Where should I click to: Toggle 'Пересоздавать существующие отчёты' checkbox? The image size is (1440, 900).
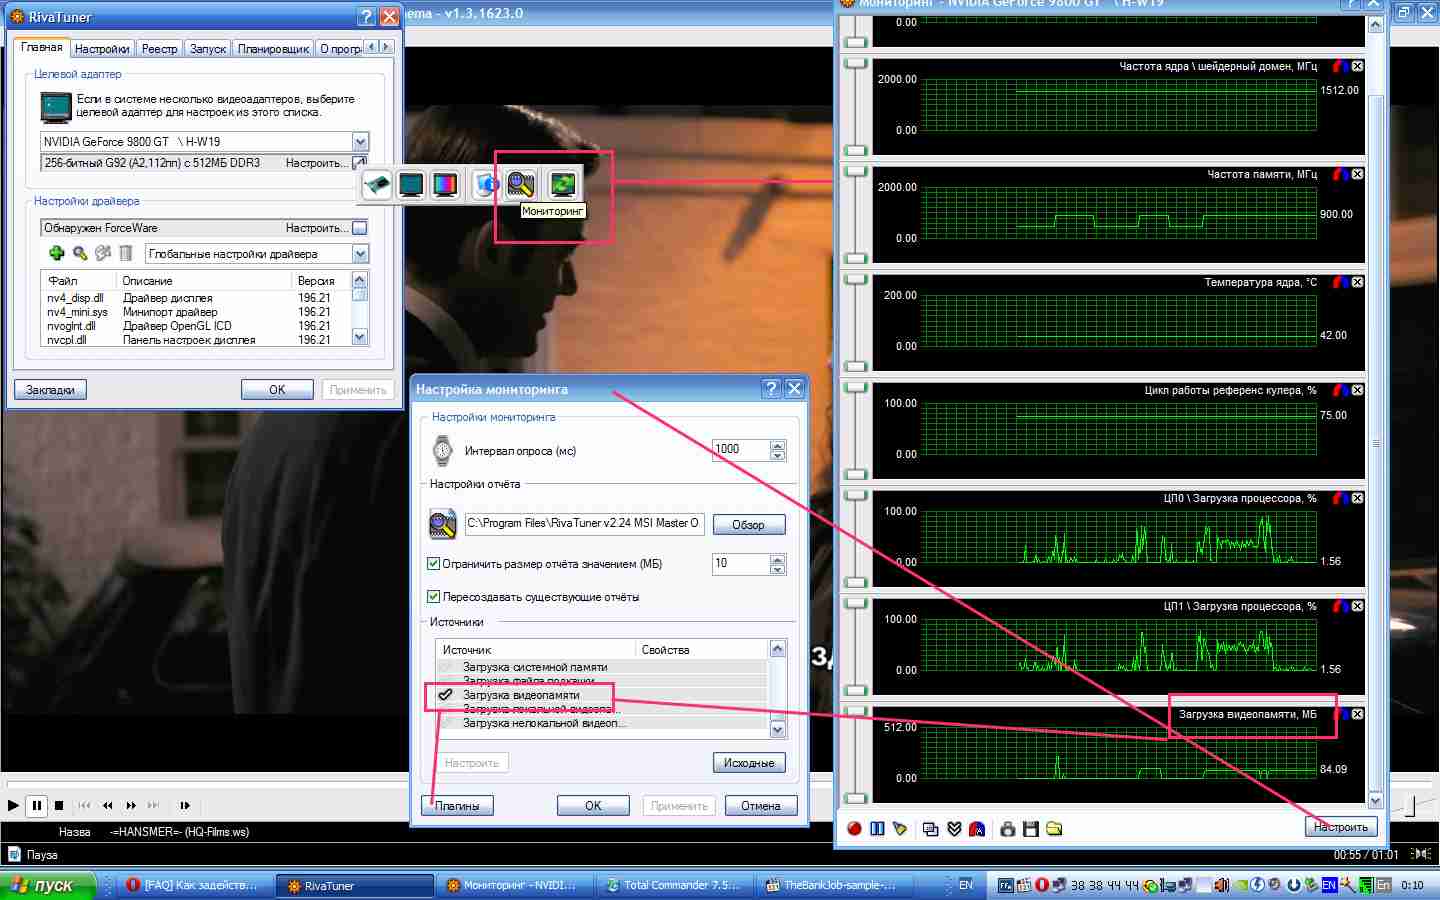pyautogui.click(x=434, y=597)
